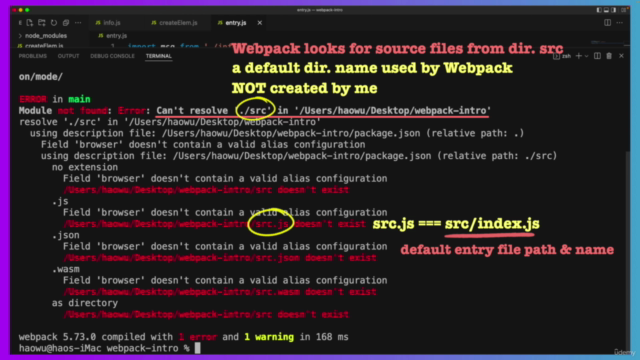The height and width of the screenshot is (360, 640).
Task: Click the terminal prompt 'haowu@haos-iMac webpack-intro %'
Action: pos(104,348)
